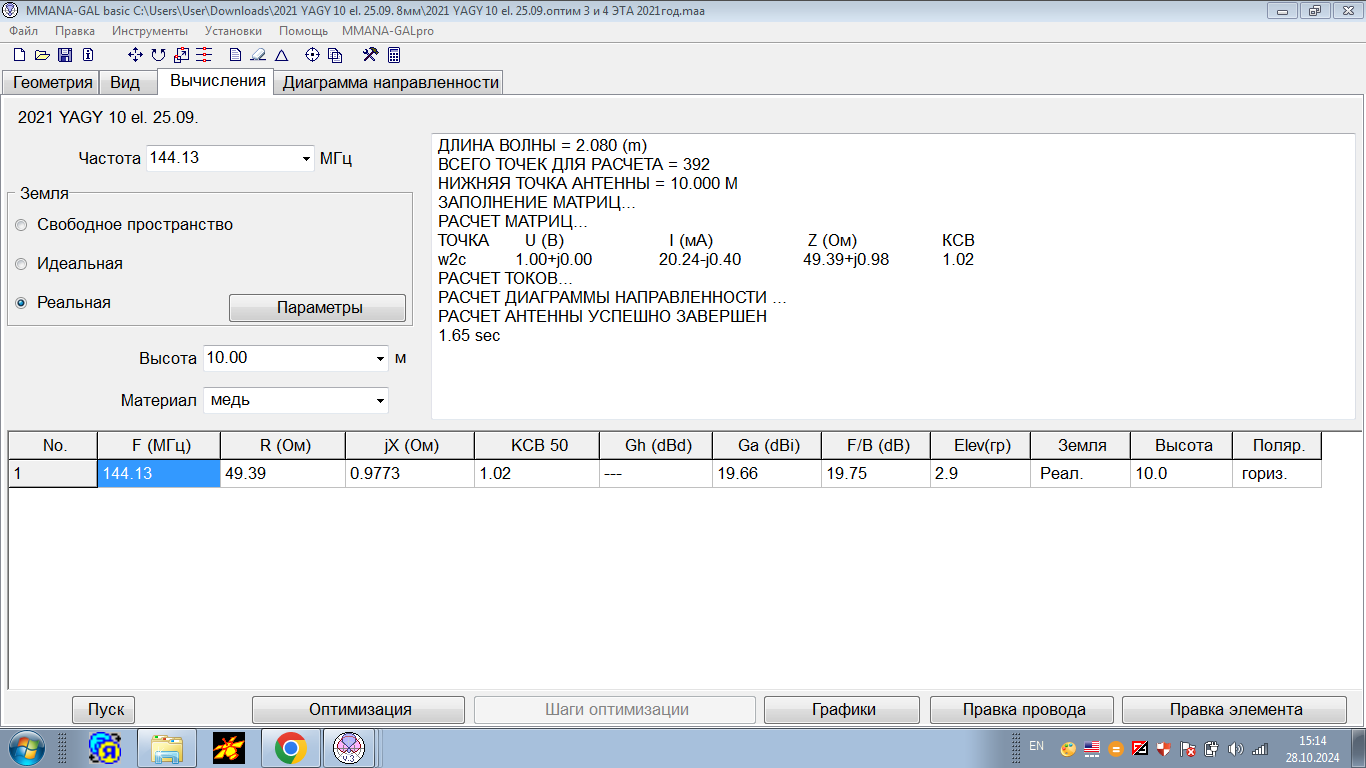1366x768 pixels.
Task: Open the Инструменты menu
Action: [150, 31]
